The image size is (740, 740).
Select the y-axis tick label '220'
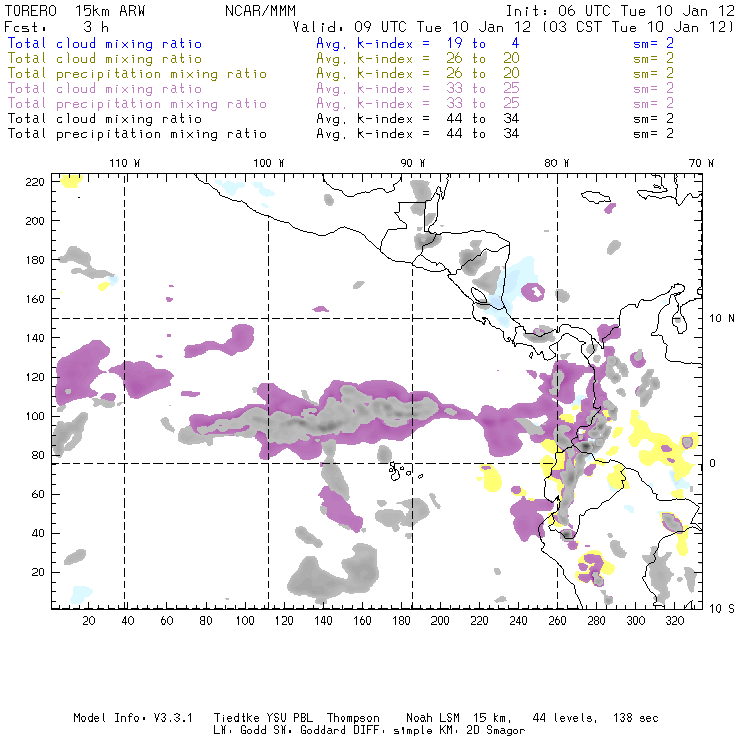pyautogui.click(x=35, y=182)
